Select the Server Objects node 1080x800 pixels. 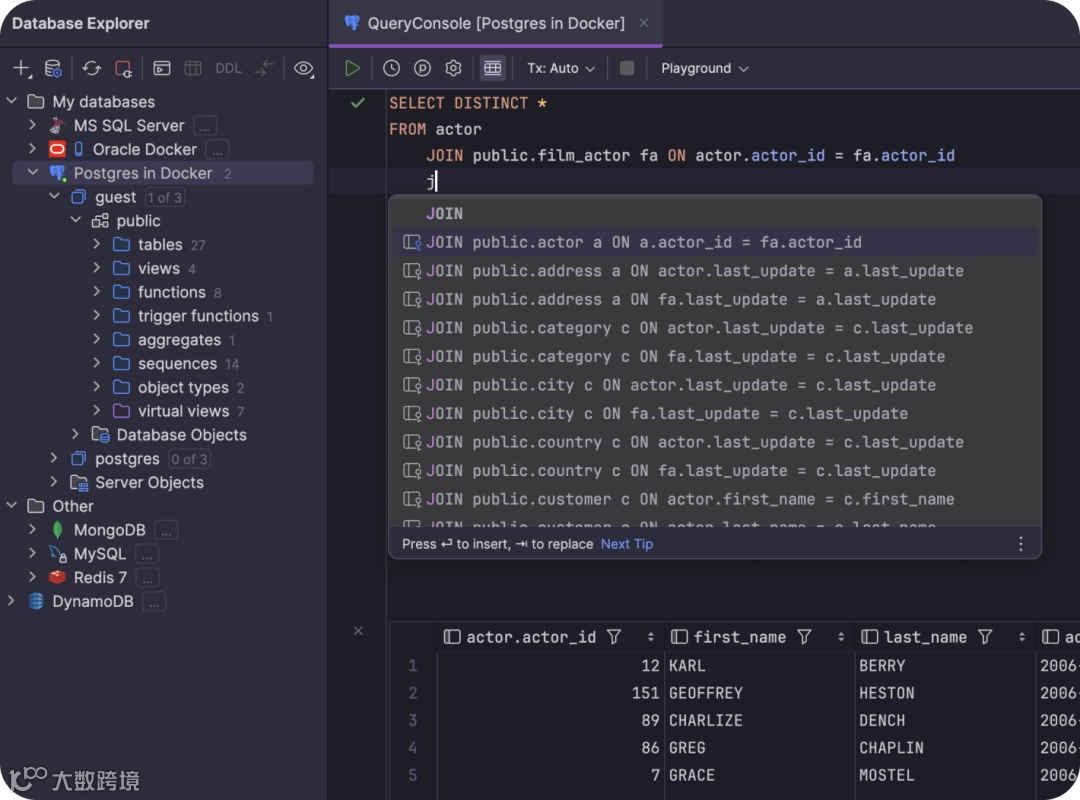[149, 482]
